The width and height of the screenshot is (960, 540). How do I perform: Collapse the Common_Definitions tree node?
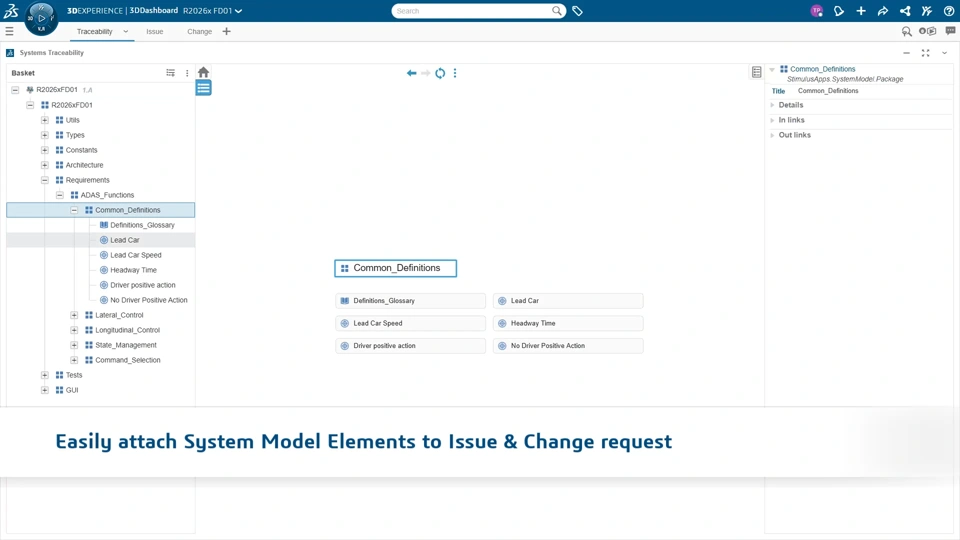coord(74,210)
